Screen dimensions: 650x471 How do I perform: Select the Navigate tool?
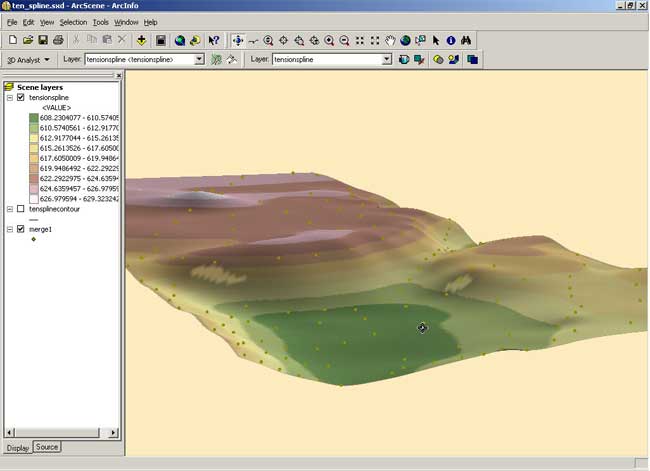pyautogui.click(x=238, y=40)
